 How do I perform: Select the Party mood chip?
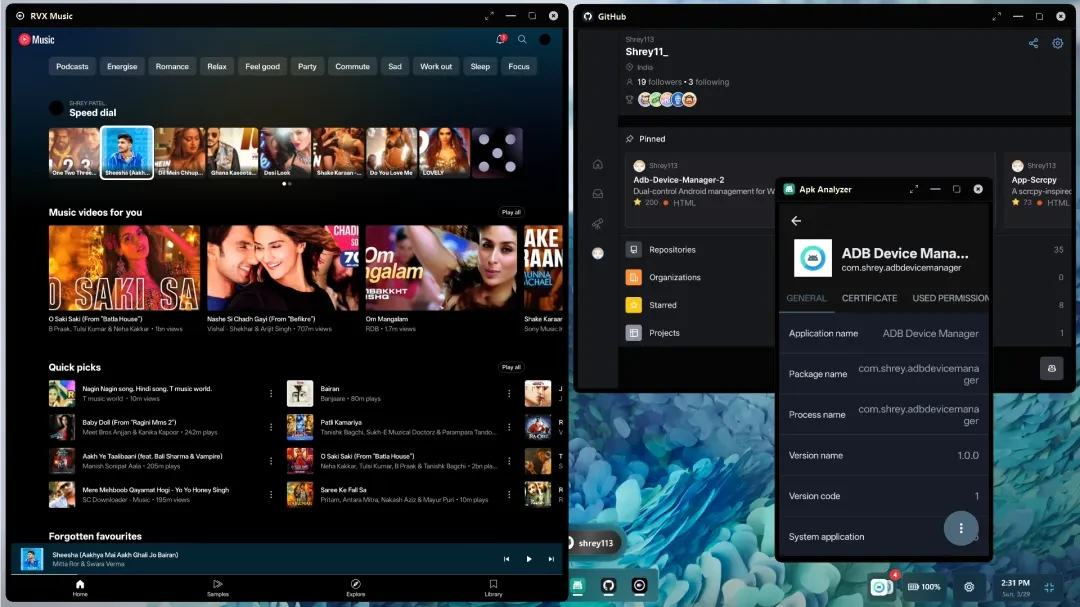307,66
